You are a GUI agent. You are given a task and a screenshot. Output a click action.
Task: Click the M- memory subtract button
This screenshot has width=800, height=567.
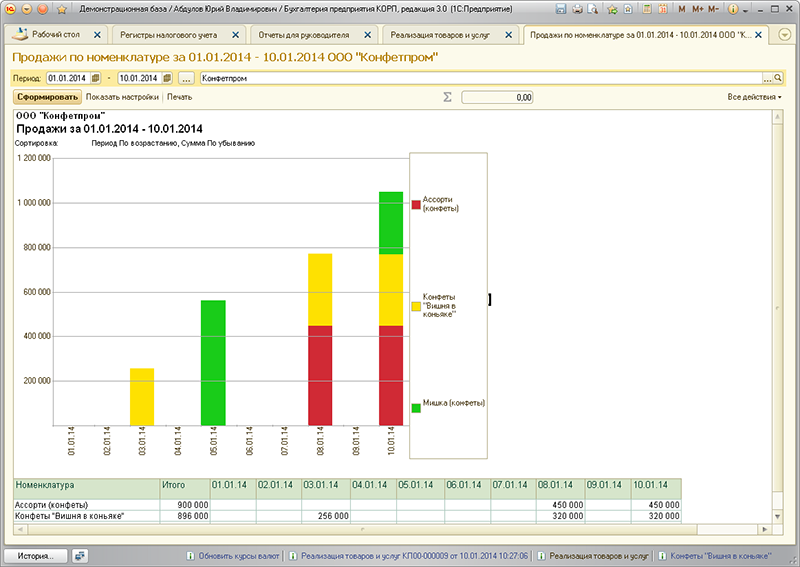[713, 9]
